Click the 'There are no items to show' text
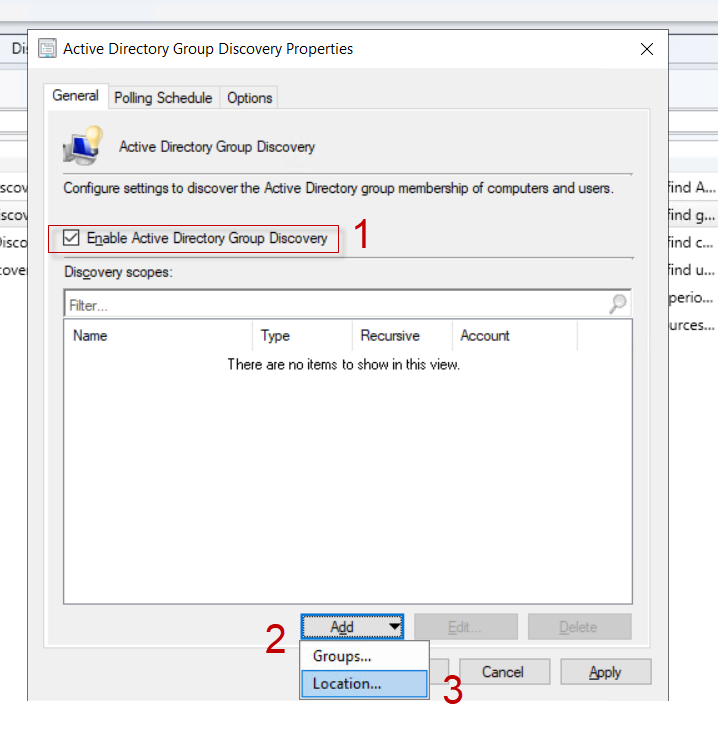 344,364
